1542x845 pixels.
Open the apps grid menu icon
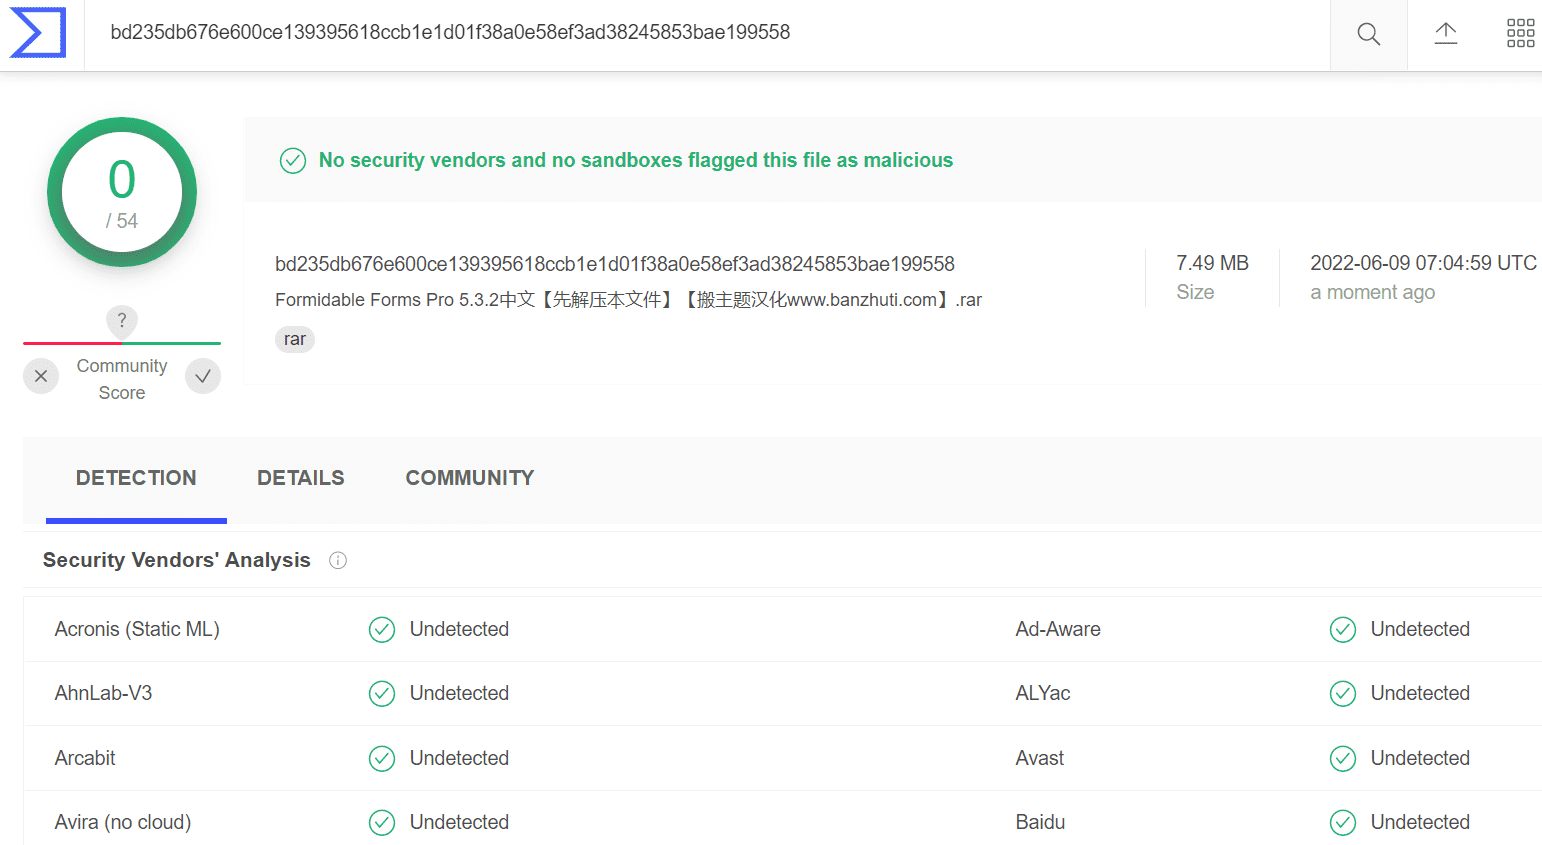[1520, 34]
